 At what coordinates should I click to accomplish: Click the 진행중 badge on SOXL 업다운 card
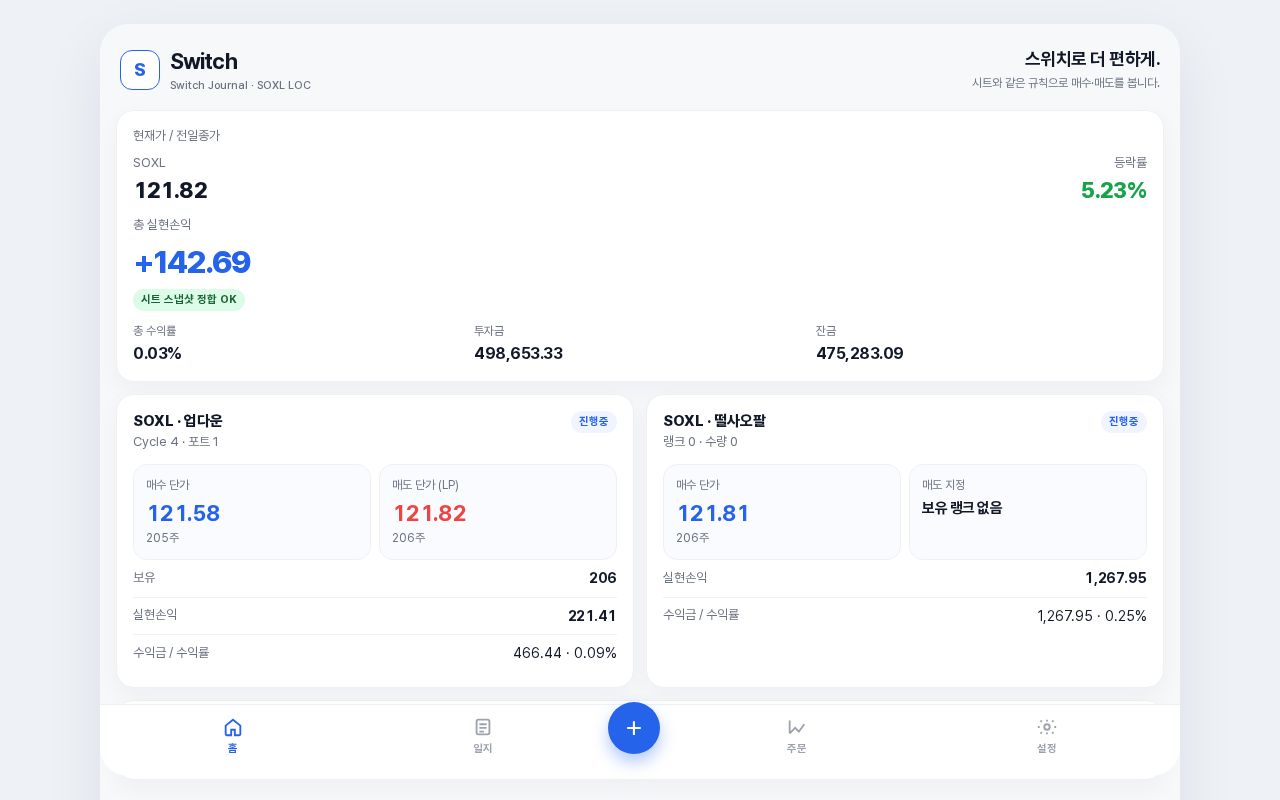(x=594, y=422)
